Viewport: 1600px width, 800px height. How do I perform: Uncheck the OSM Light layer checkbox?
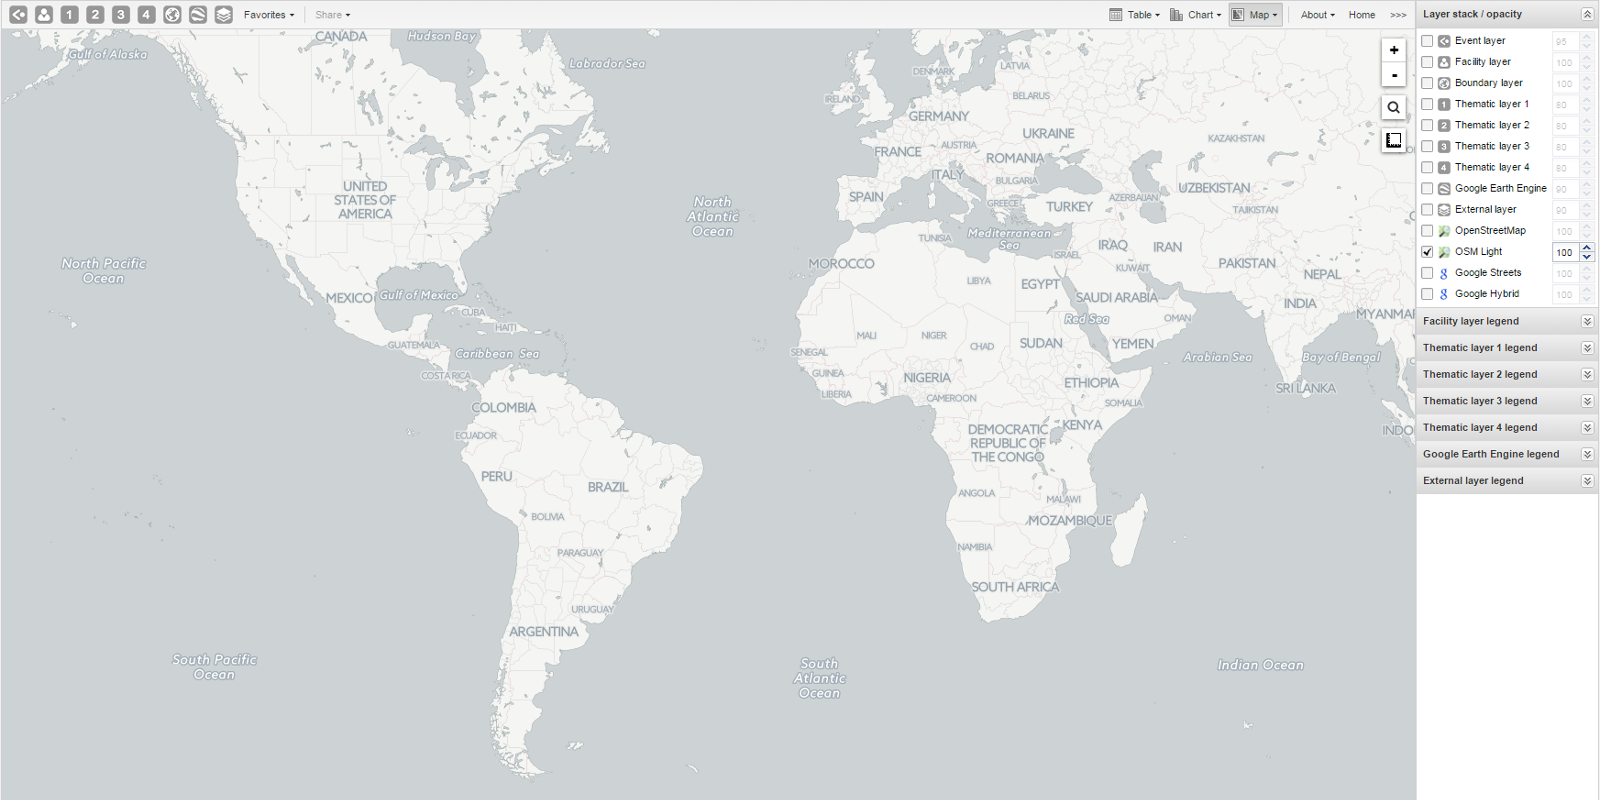click(1427, 252)
